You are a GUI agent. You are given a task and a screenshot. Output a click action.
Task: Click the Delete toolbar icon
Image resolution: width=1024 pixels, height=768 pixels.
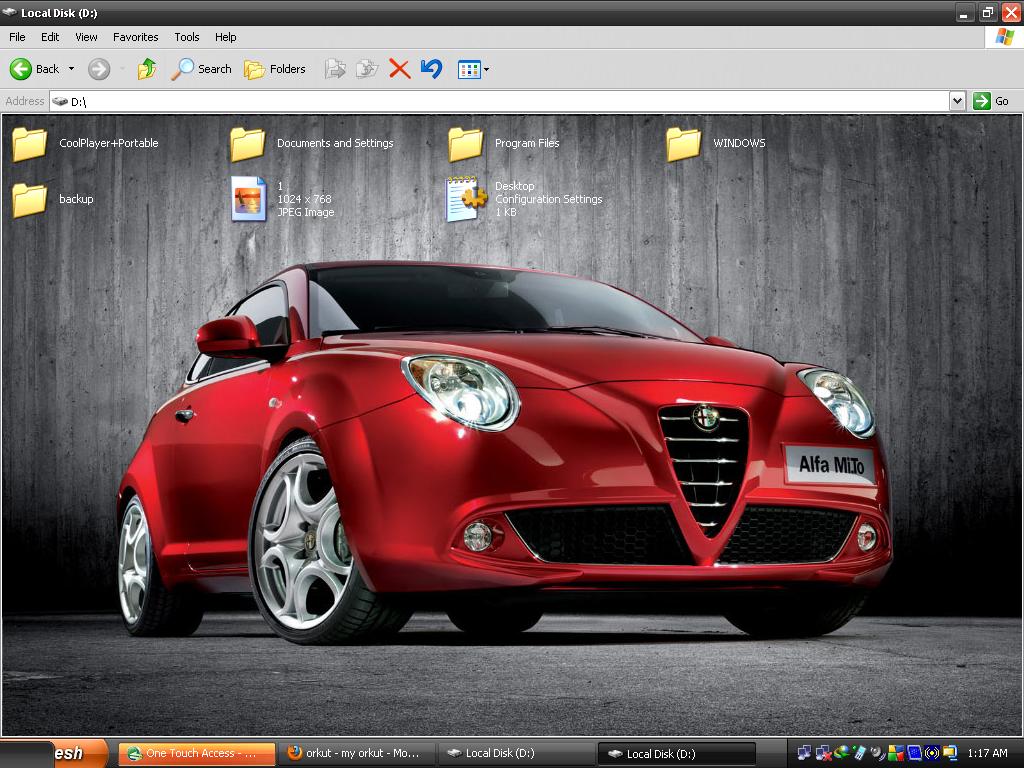(399, 68)
